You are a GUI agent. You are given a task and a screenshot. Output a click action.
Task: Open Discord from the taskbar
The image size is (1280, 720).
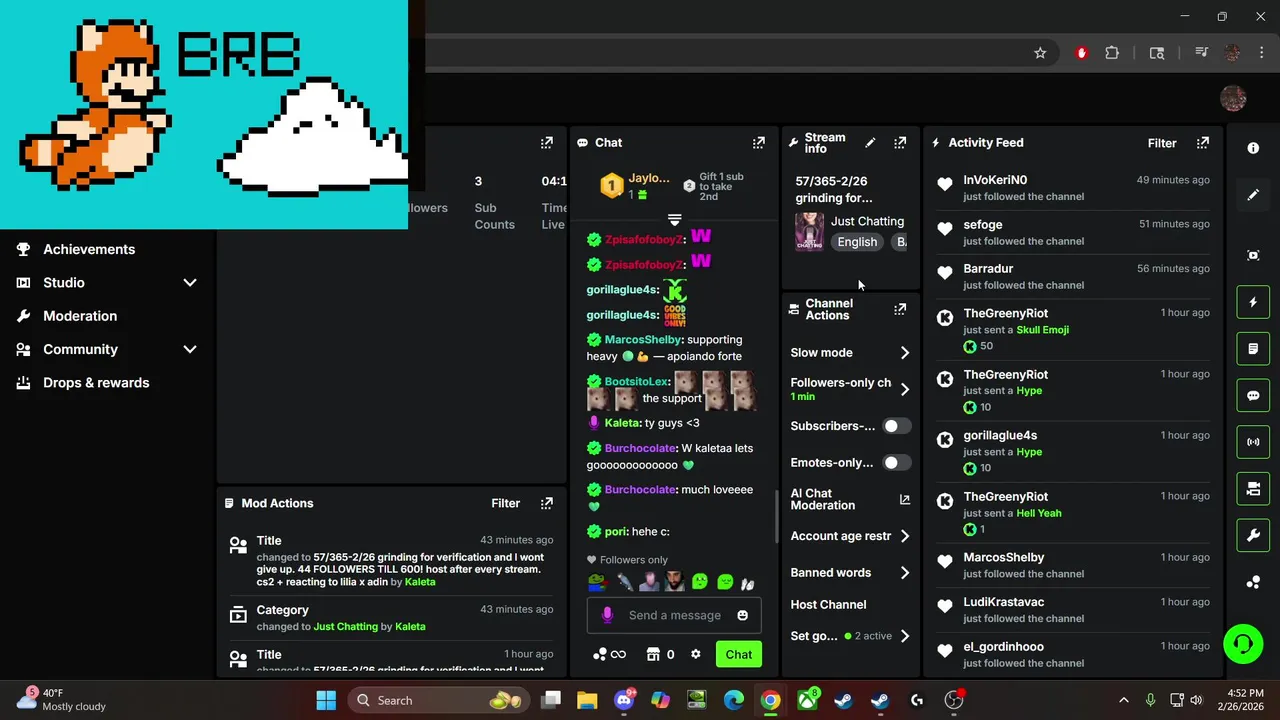[624, 700]
